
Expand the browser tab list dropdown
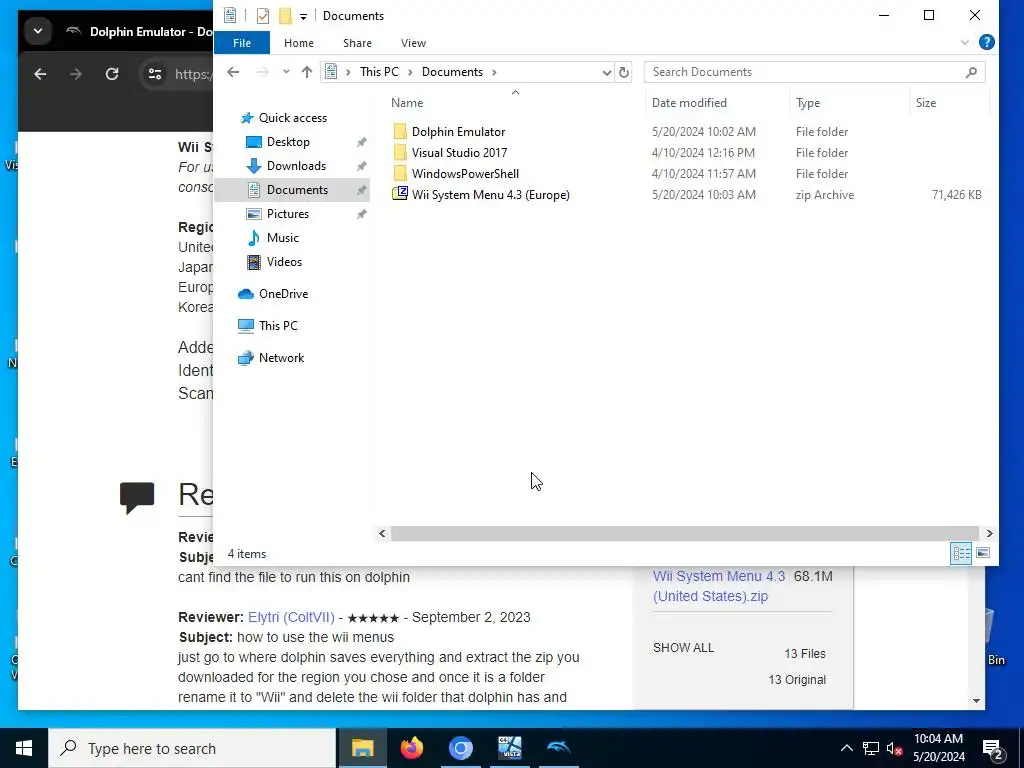38,31
